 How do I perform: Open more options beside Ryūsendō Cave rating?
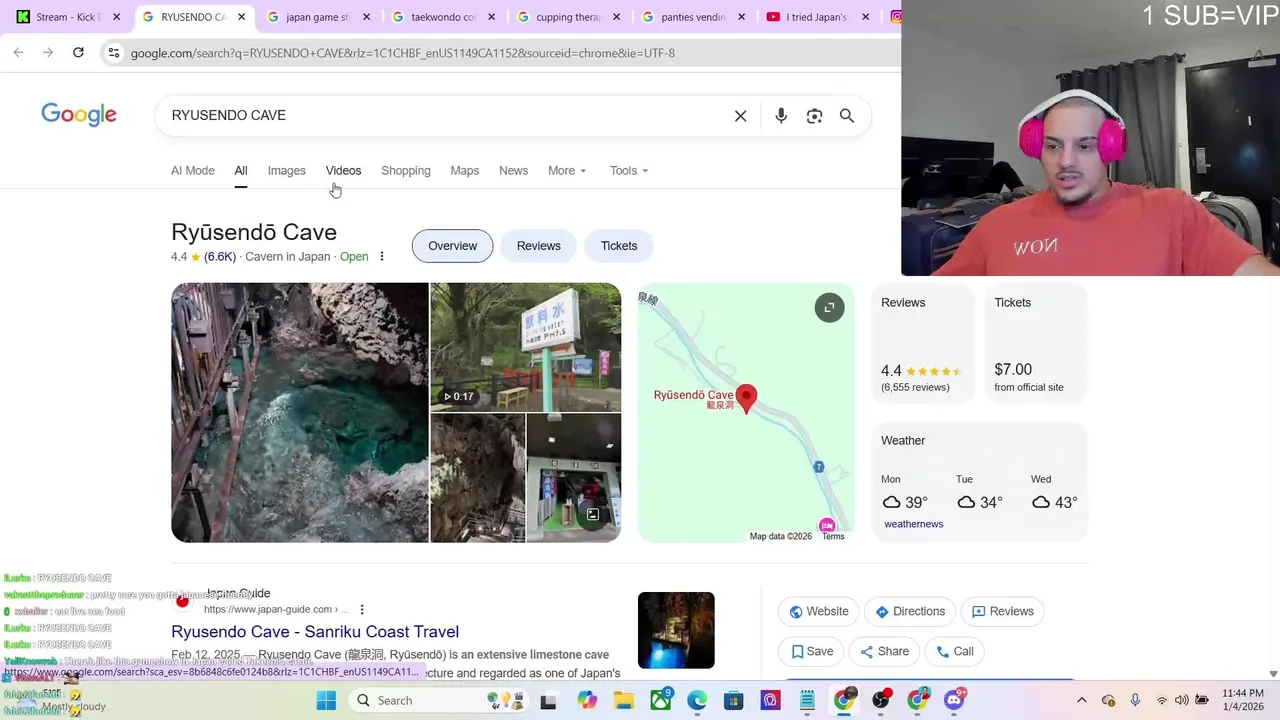point(381,257)
